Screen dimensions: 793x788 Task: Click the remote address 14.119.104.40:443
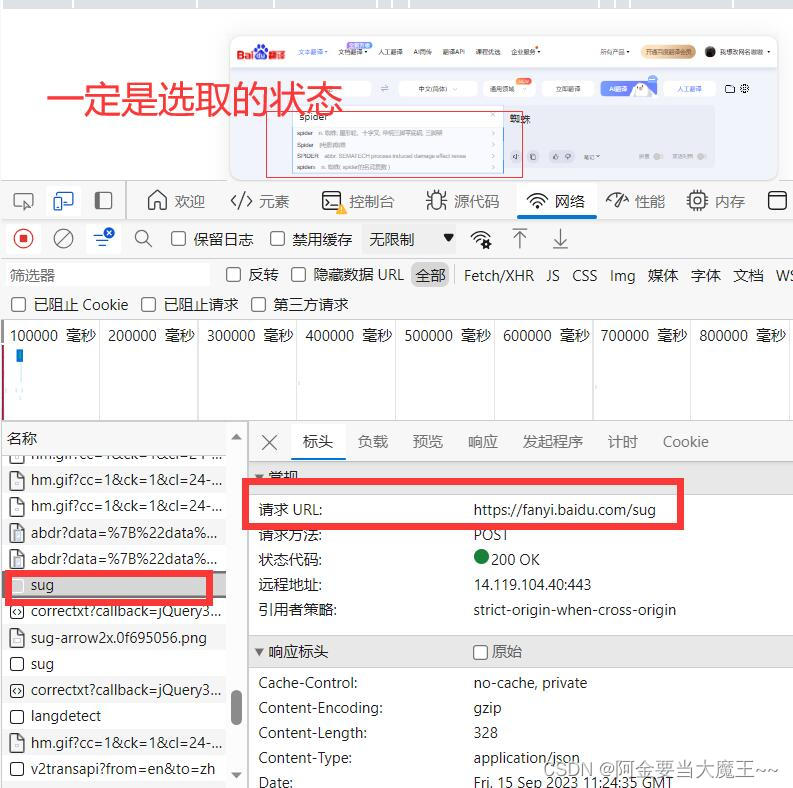[x=532, y=585]
